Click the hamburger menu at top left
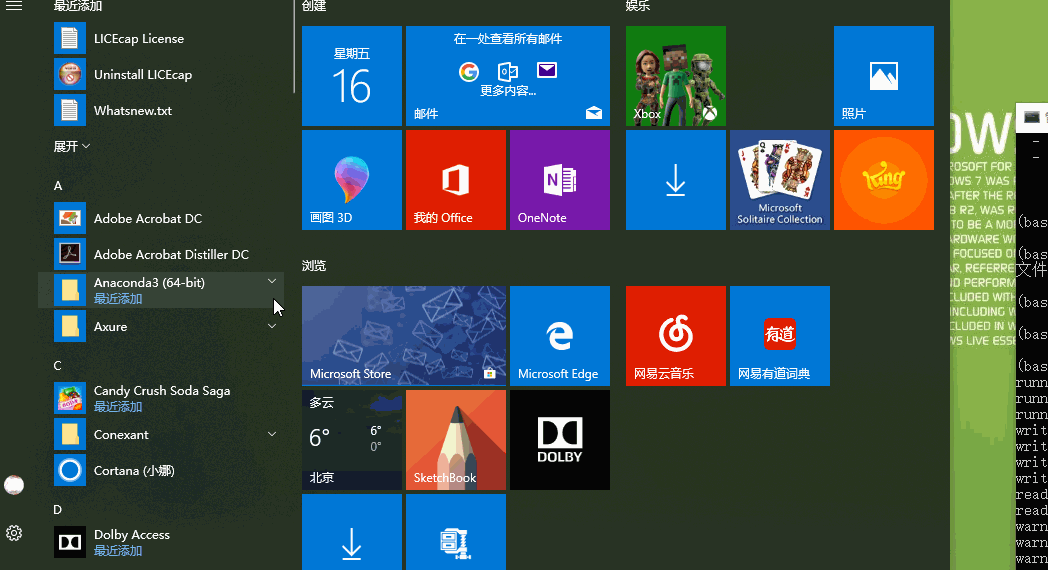 [x=14, y=6]
